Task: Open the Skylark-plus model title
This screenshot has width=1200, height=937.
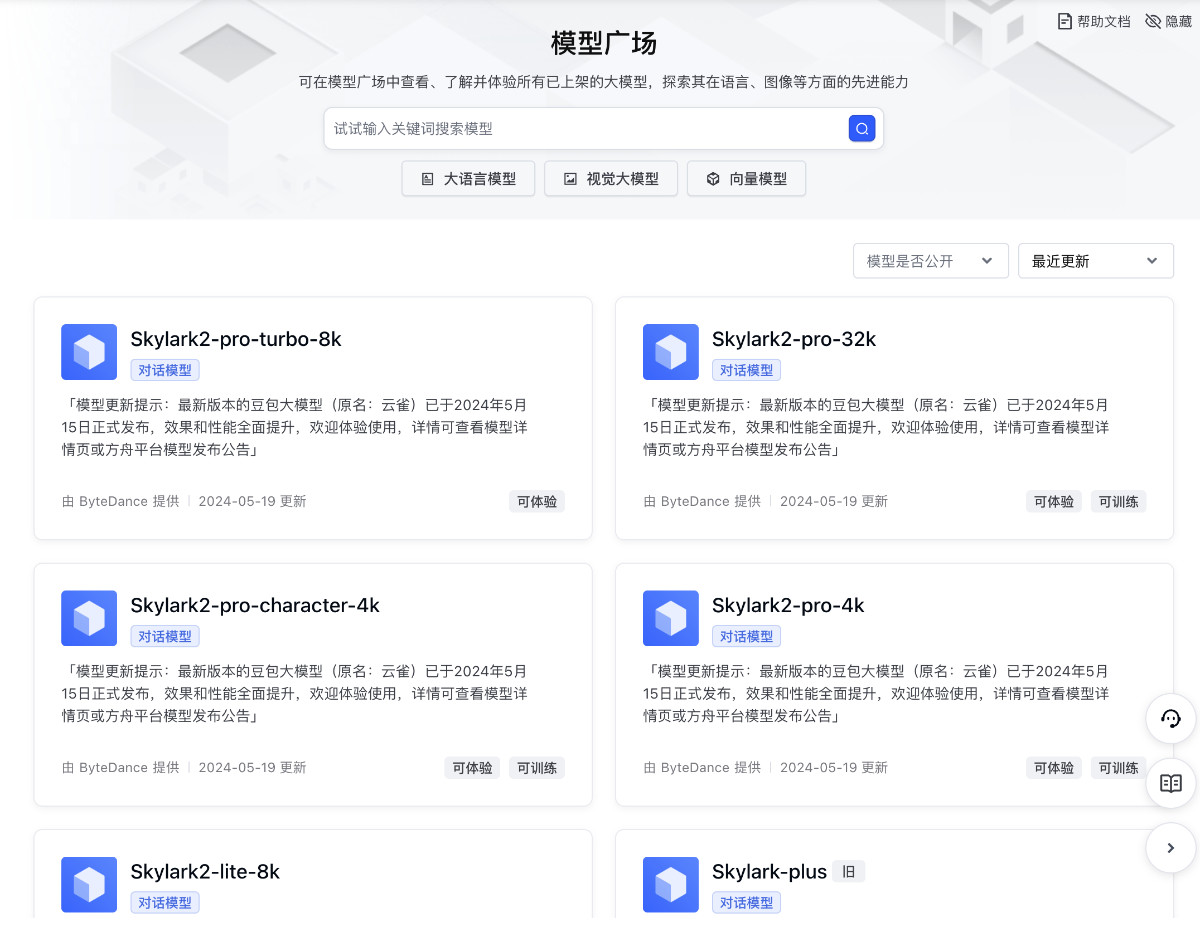Action: [769, 872]
